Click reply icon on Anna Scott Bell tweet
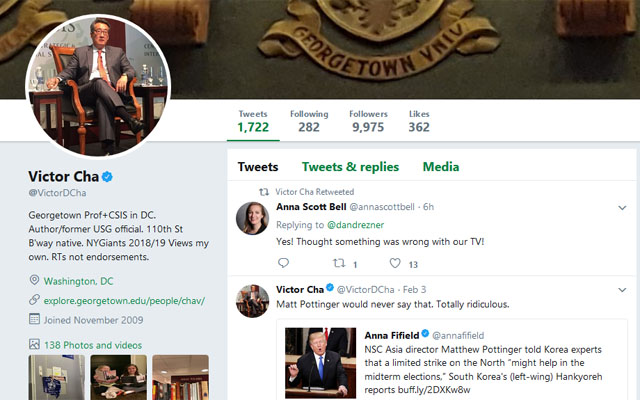 click(x=283, y=263)
